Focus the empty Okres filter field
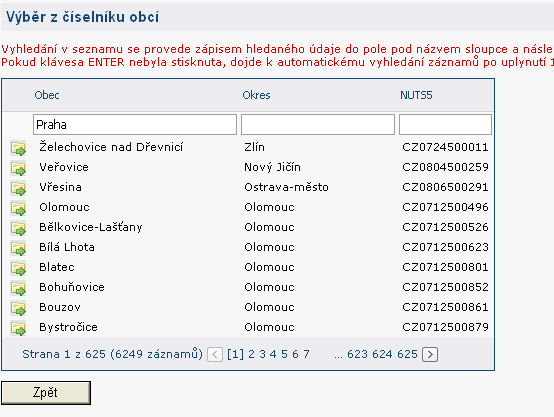The width and height of the screenshot is (554, 417). 318,124
